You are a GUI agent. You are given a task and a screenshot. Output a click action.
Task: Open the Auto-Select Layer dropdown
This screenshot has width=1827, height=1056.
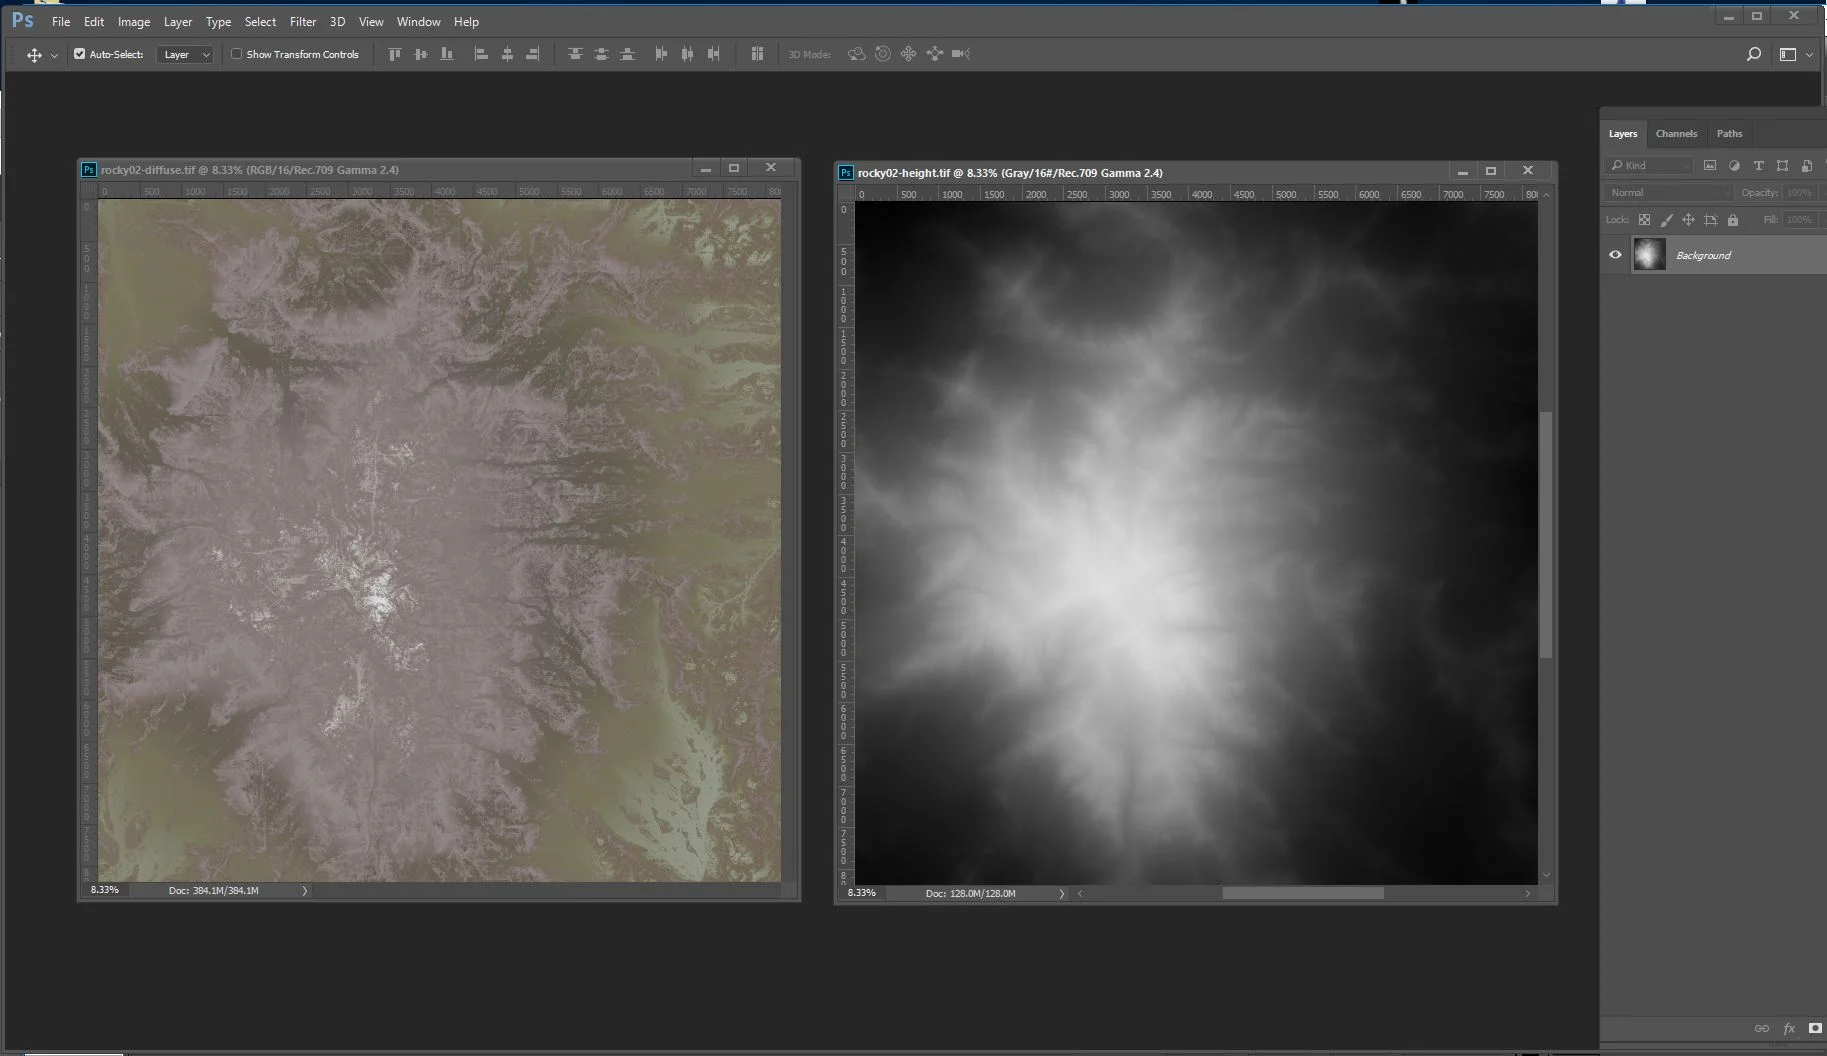[186, 54]
